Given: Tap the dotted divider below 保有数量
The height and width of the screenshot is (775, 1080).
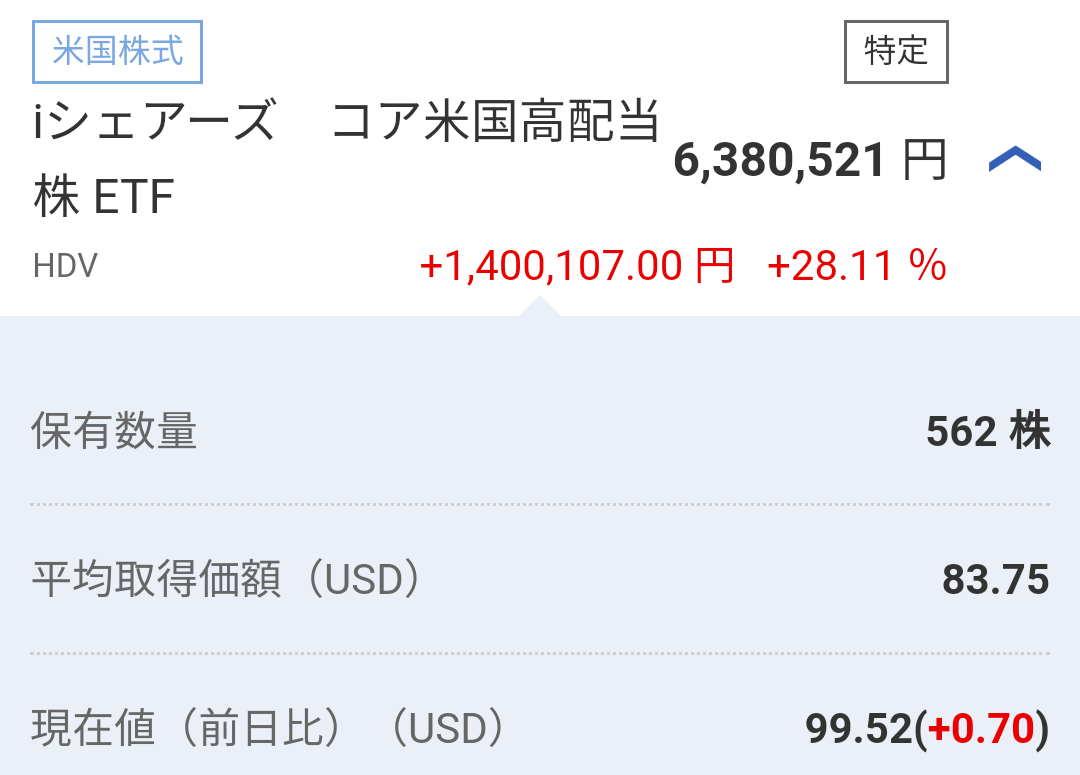Looking at the screenshot, I should 540,505.
